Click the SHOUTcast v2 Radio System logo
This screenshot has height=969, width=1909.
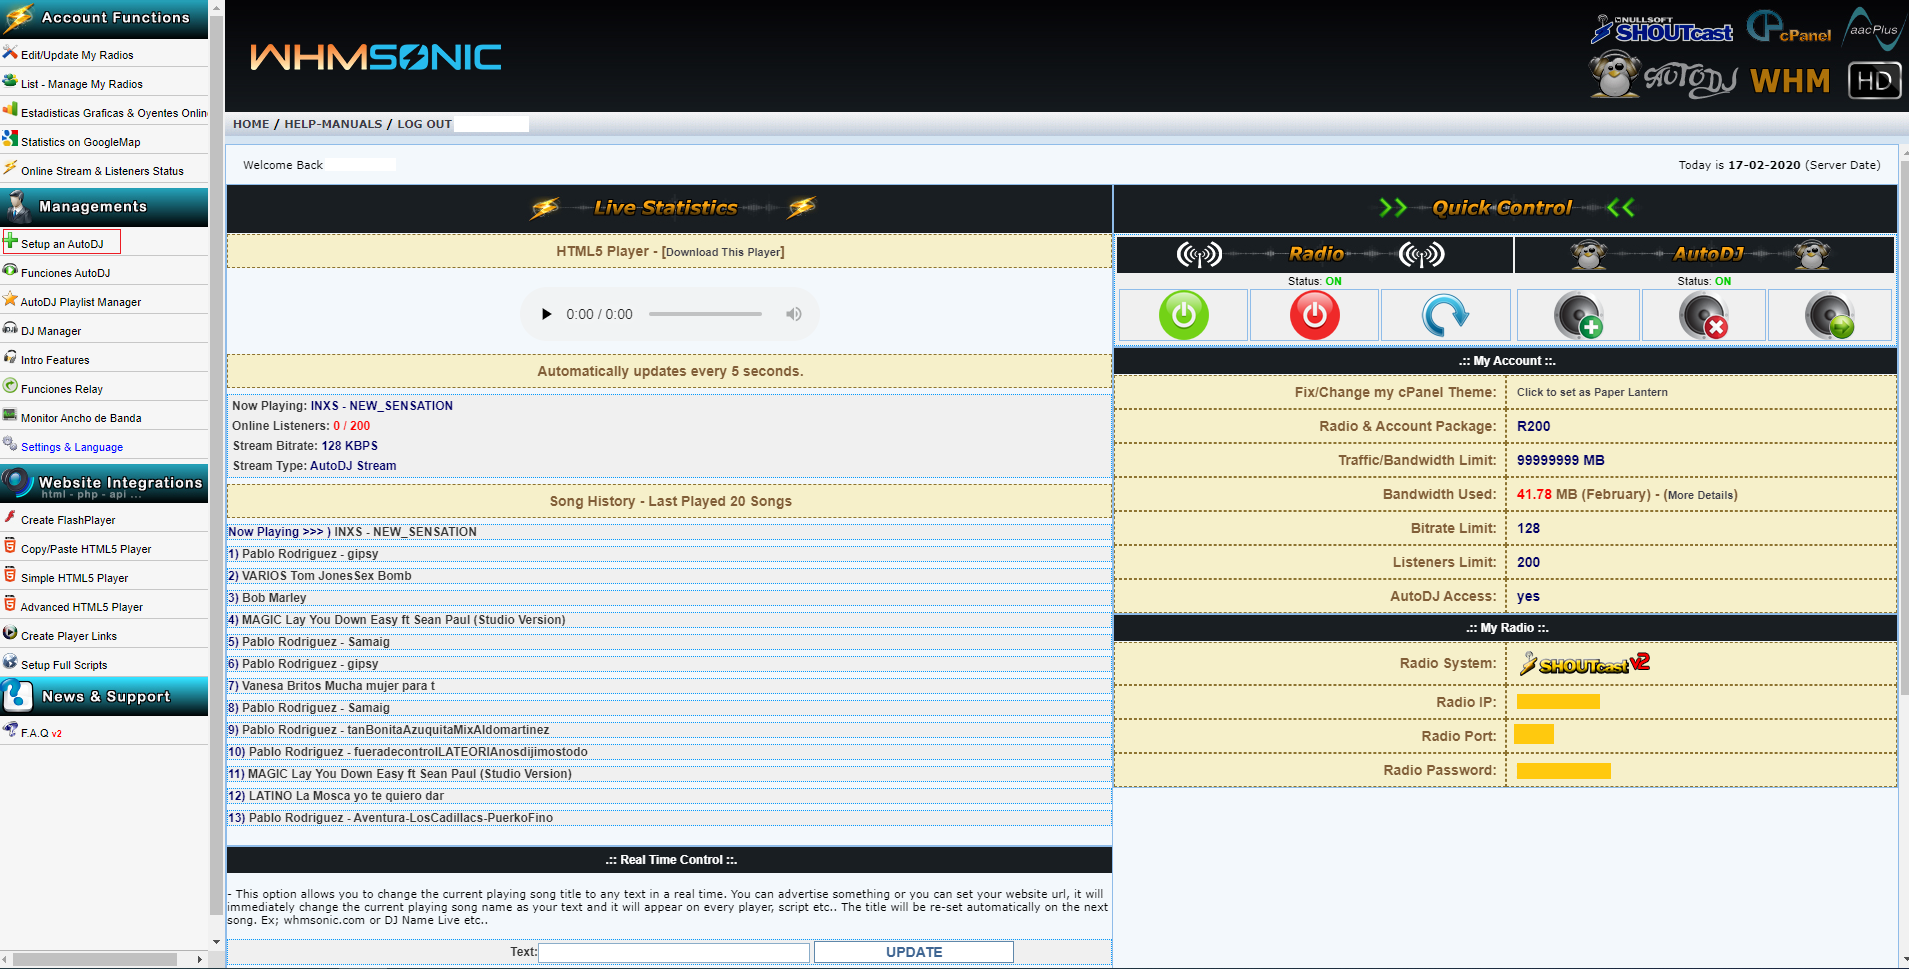1584,664
